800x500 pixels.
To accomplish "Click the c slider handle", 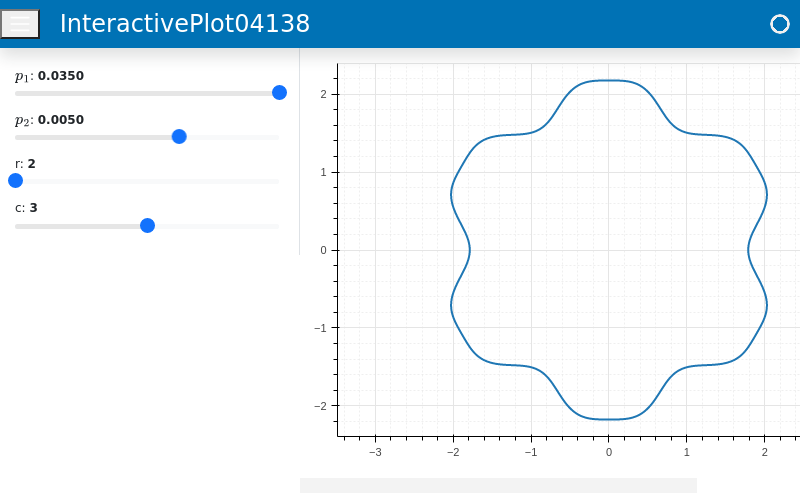I will pos(147,226).
